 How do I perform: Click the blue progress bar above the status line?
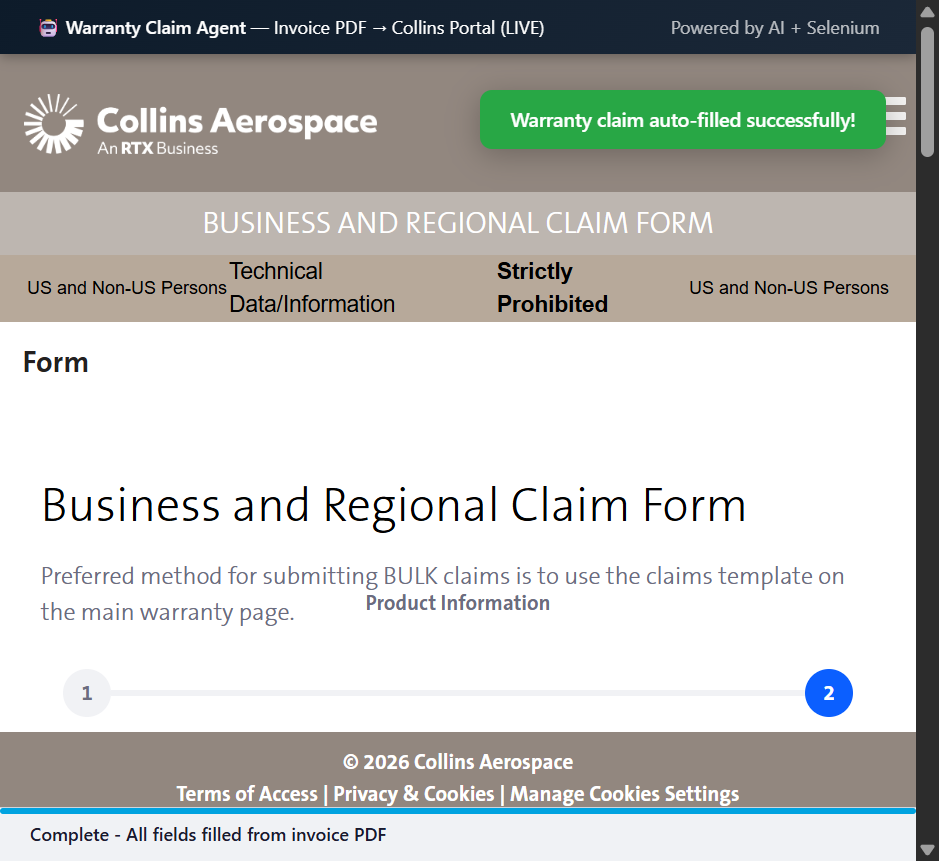pos(457,809)
